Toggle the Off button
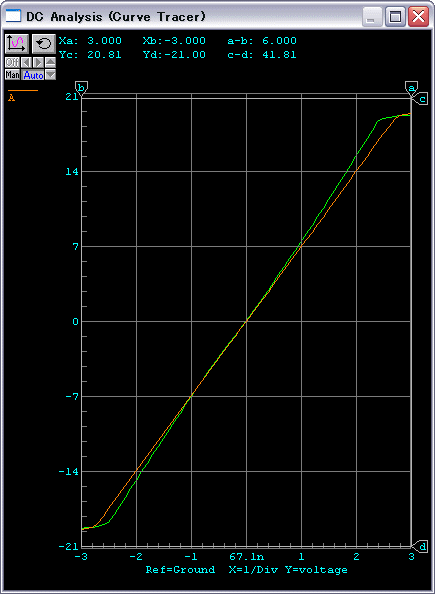Image resolution: width=435 pixels, height=594 pixels. [x=13, y=62]
